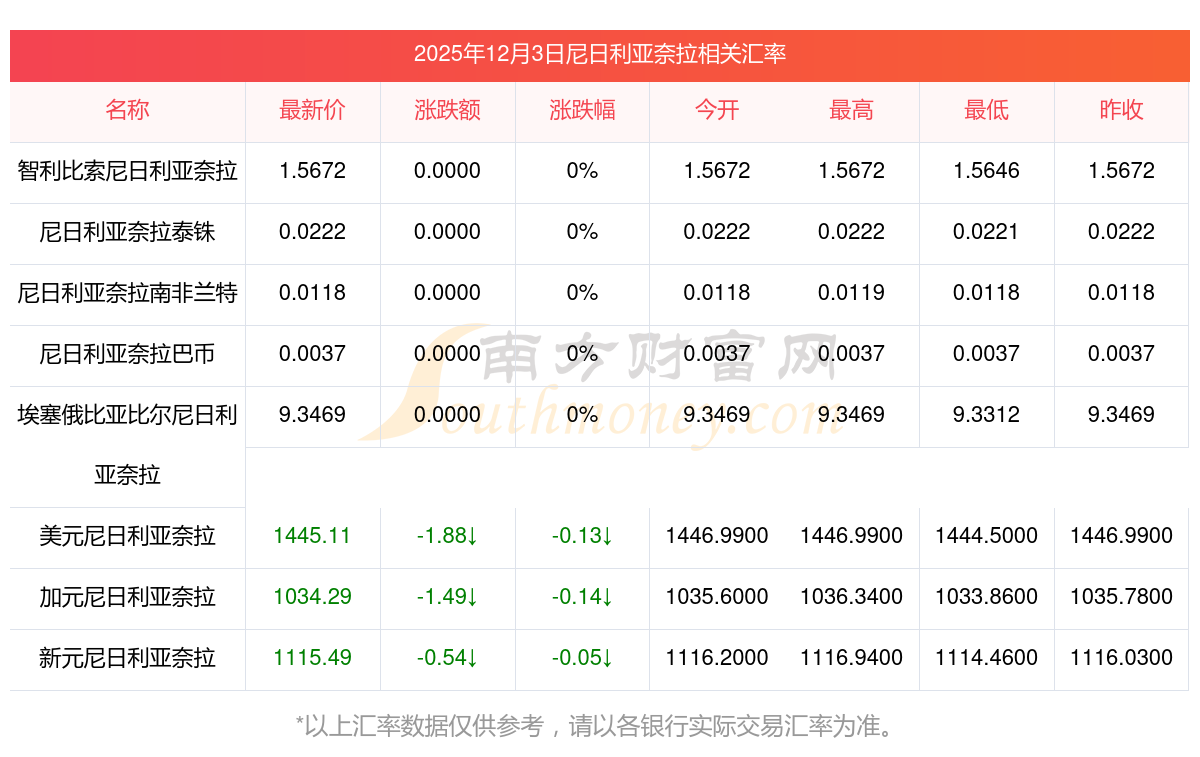The width and height of the screenshot is (1200, 757).
Task: Click lowest value 0.0221 in 泰铢 row
Action: [986, 232]
